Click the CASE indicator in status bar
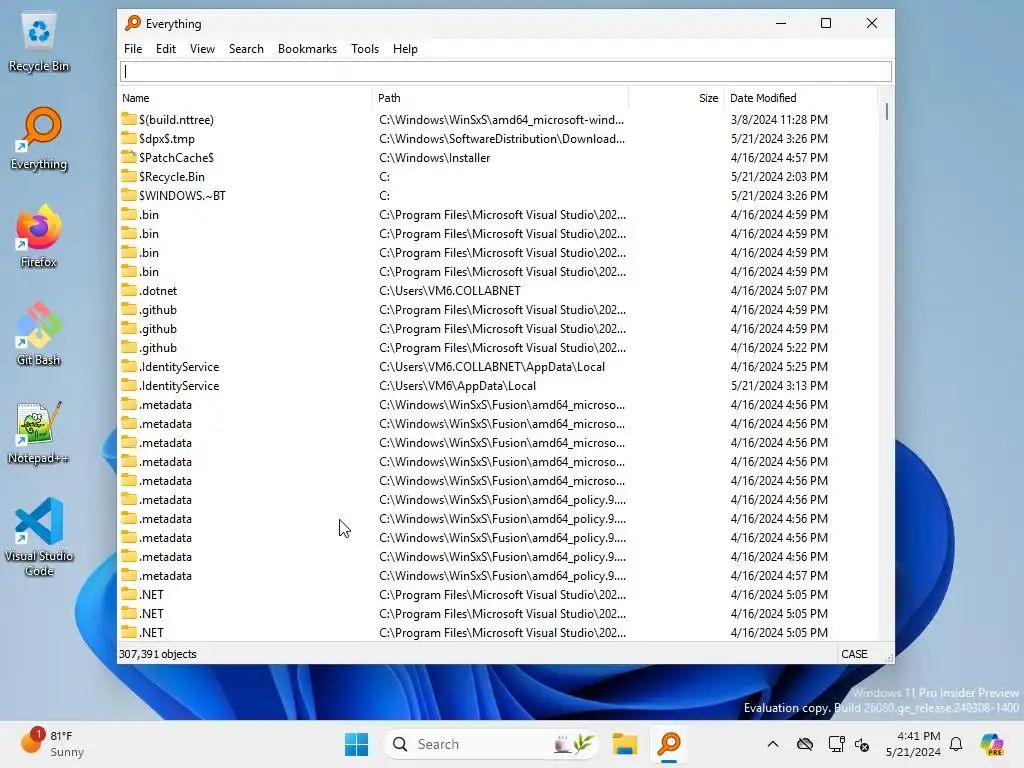1024x768 pixels. (x=854, y=654)
